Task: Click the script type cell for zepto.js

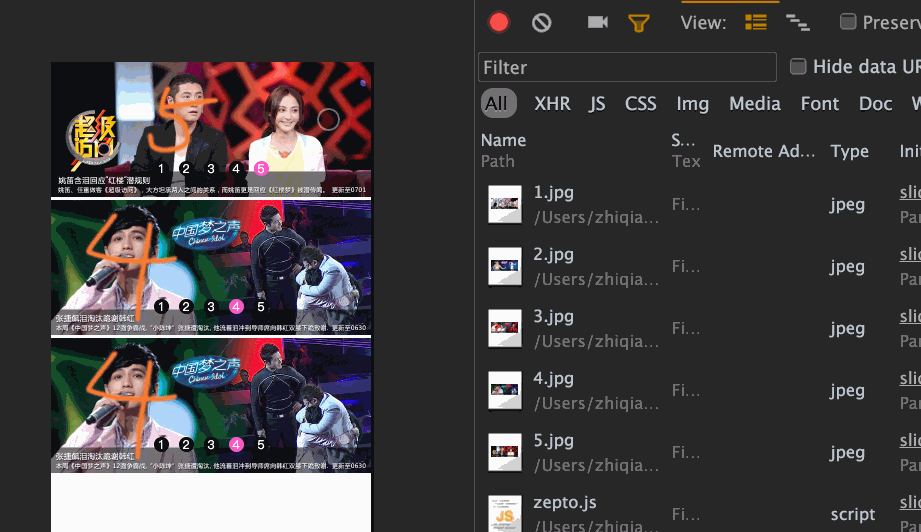Action: 853,515
